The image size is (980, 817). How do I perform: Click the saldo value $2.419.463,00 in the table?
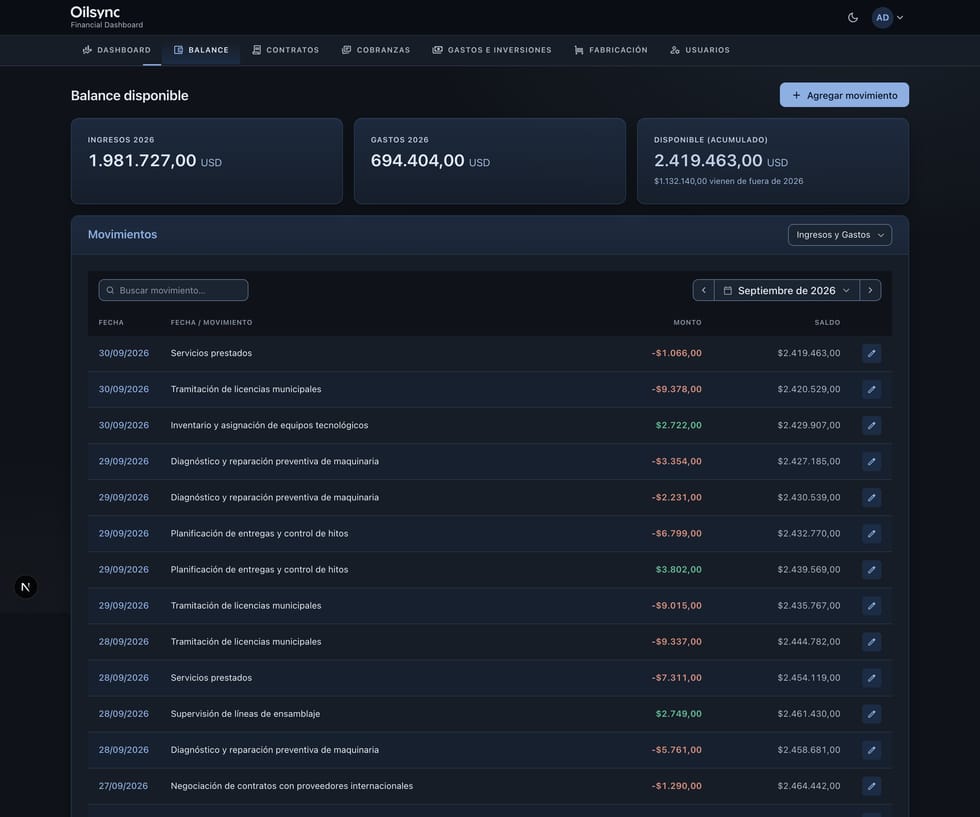pos(809,353)
